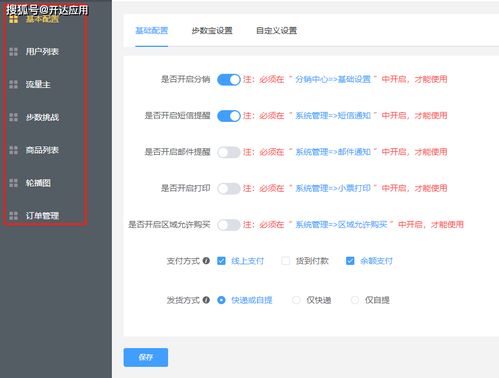Switch to the 步数宝设置 tab
The image size is (499, 378).
coord(212,31)
